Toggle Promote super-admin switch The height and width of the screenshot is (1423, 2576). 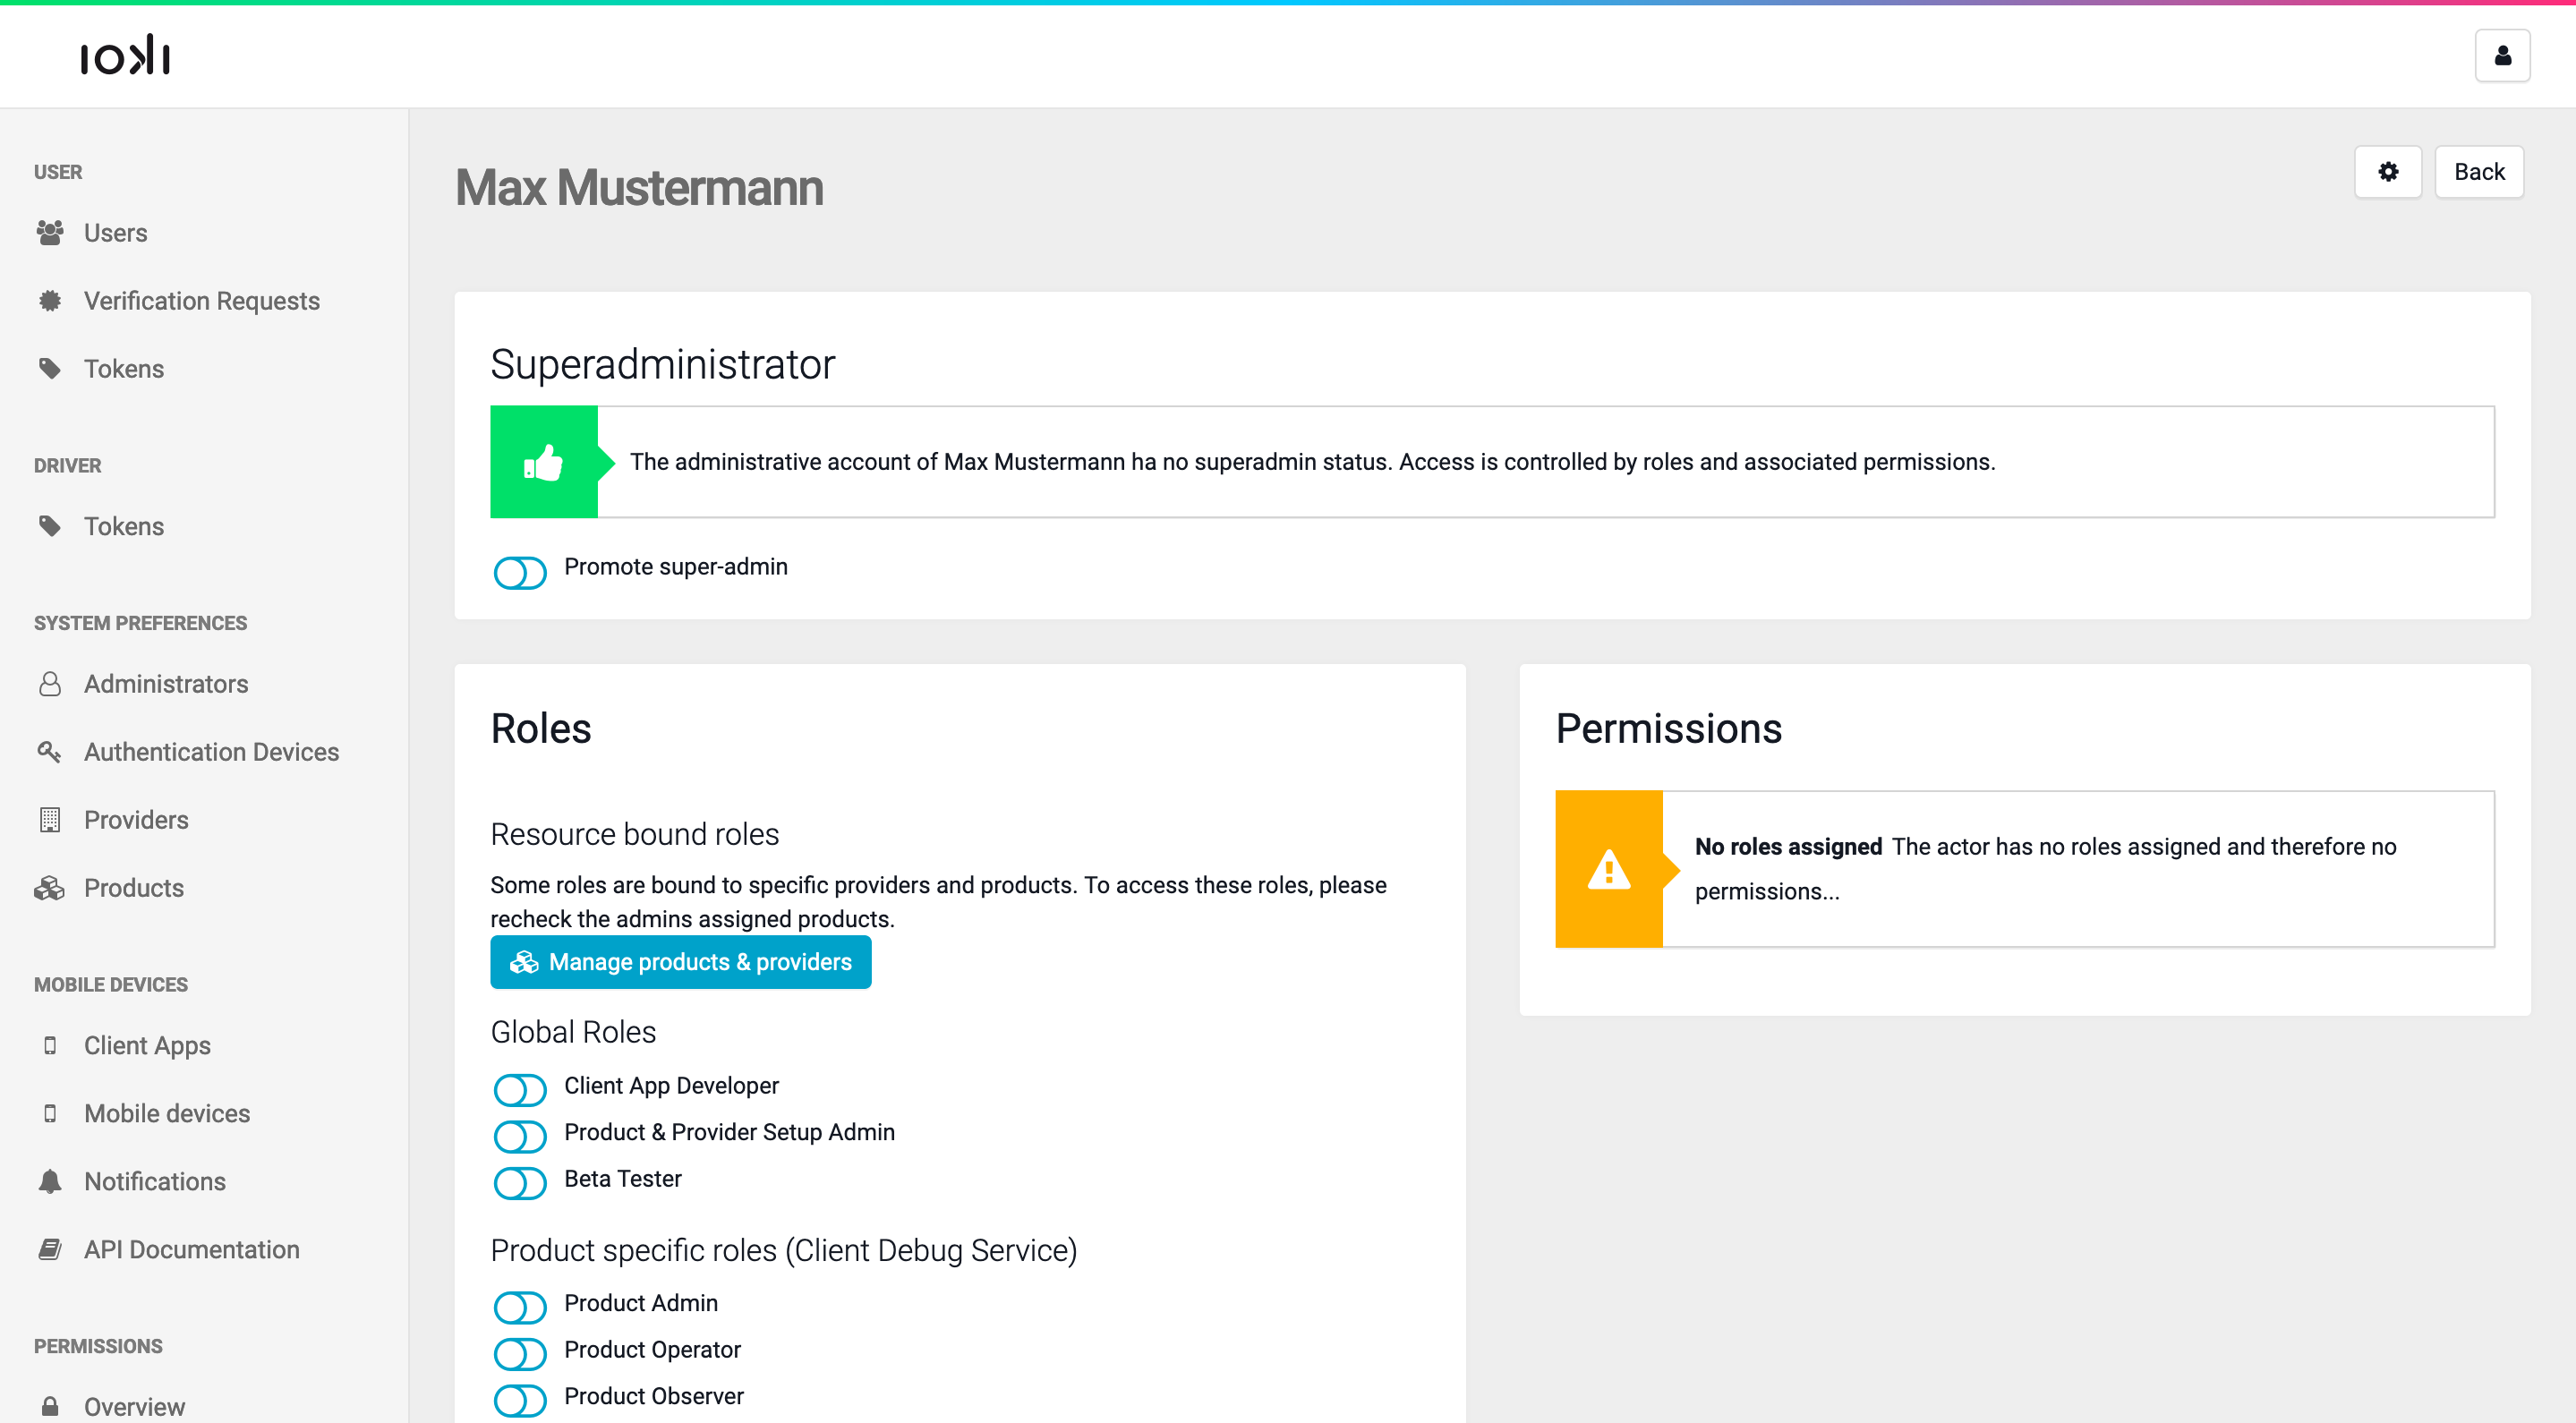coord(520,573)
